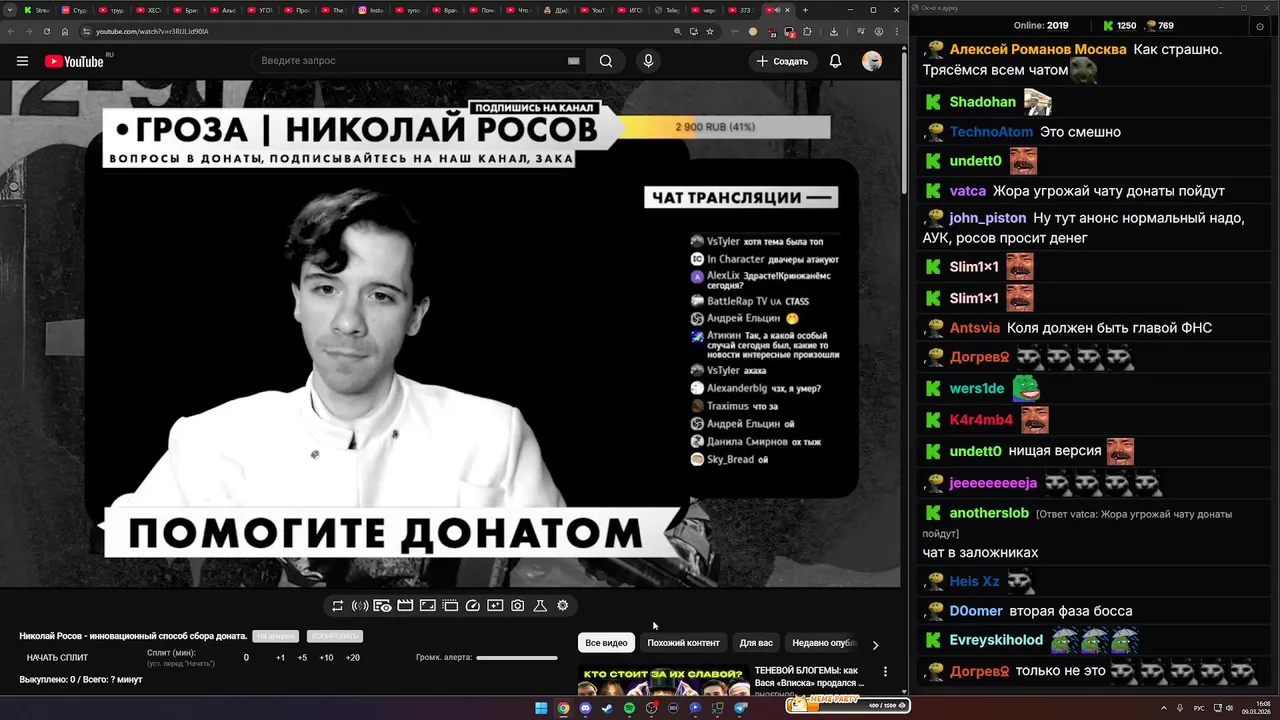This screenshot has width=1280, height=720.
Task: Start voice search with microphone button
Action: coord(648,61)
